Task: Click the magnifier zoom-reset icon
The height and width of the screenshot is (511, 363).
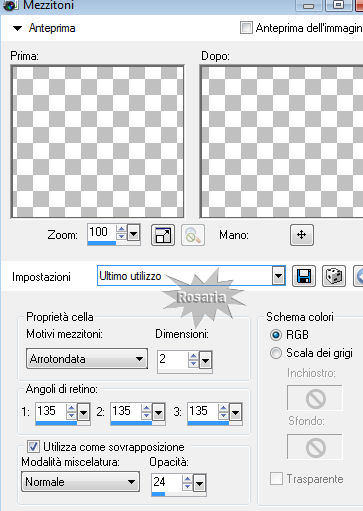Action: 193,235
